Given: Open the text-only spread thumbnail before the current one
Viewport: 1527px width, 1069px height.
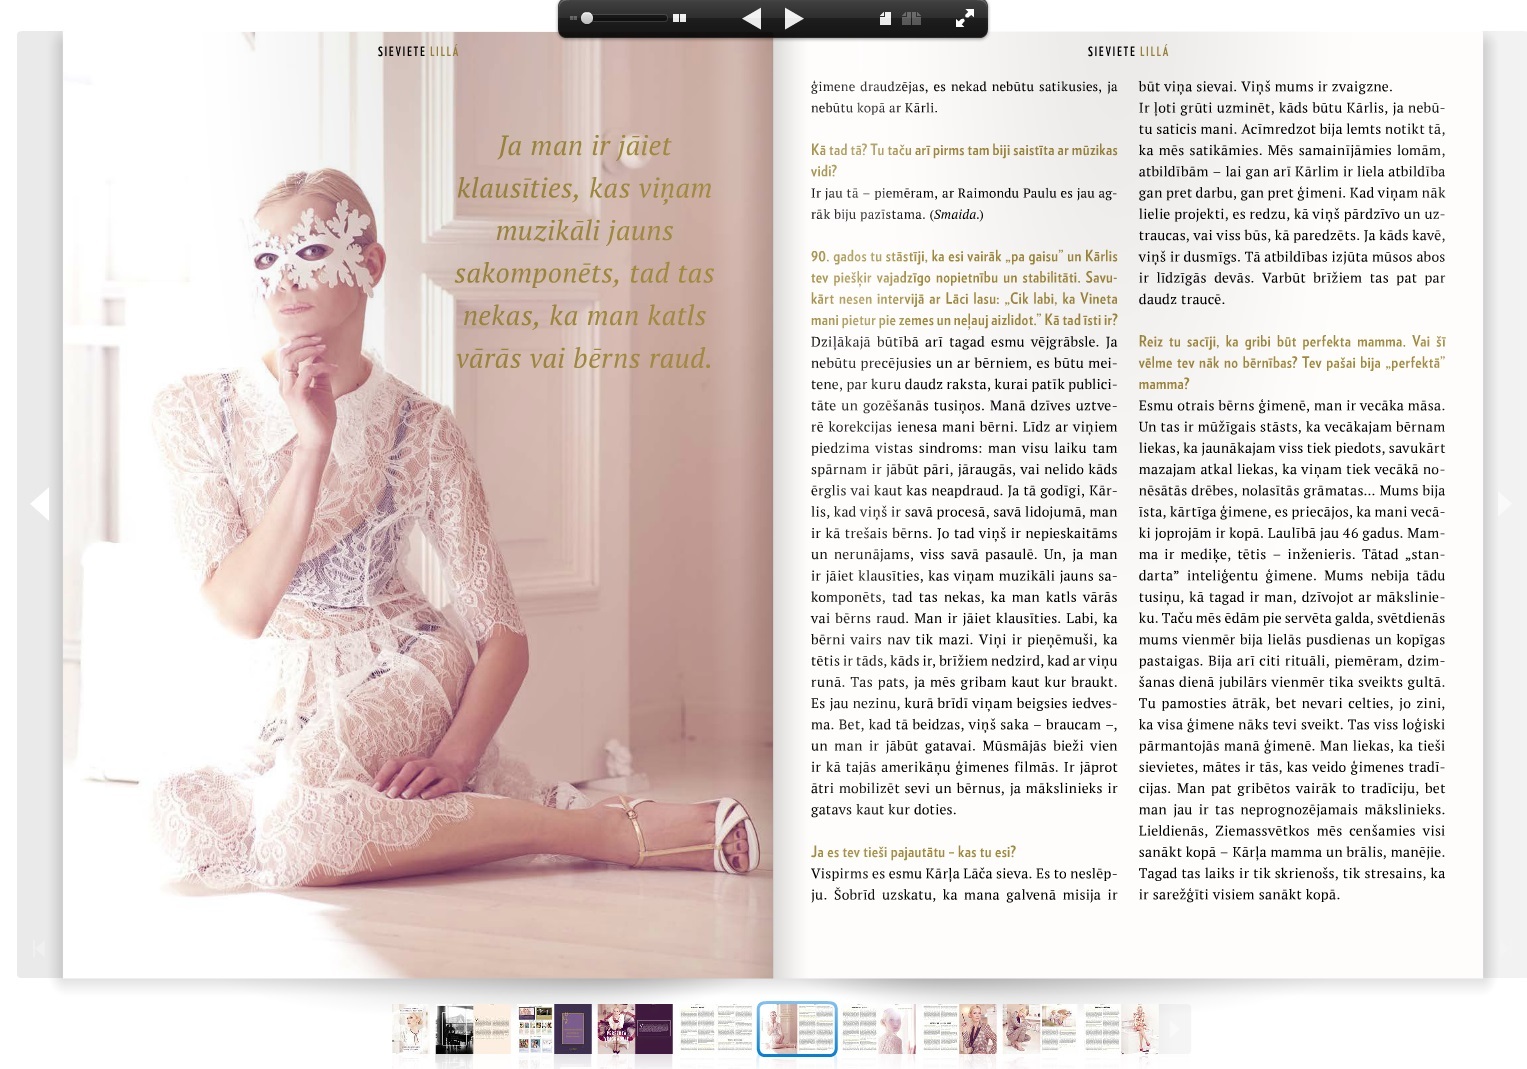Looking at the screenshot, I should (x=716, y=1029).
